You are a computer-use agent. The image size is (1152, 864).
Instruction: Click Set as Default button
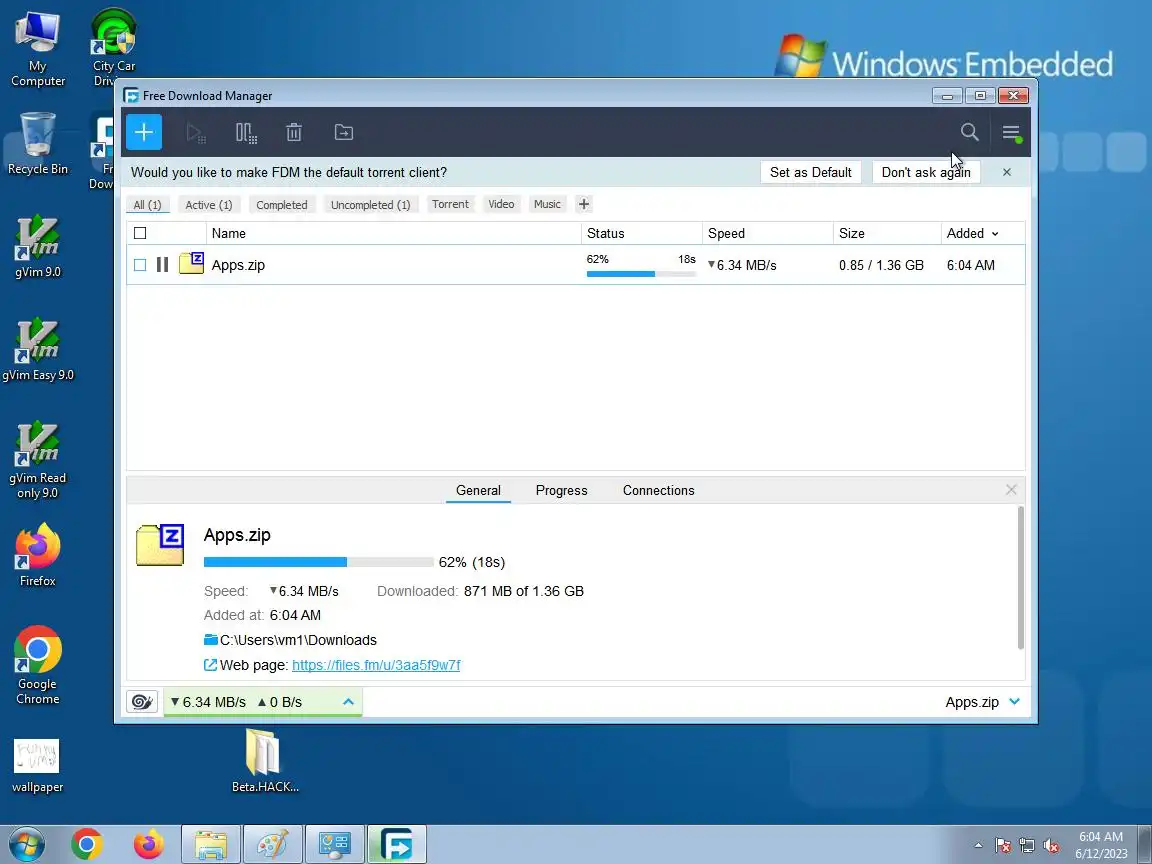[810, 172]
